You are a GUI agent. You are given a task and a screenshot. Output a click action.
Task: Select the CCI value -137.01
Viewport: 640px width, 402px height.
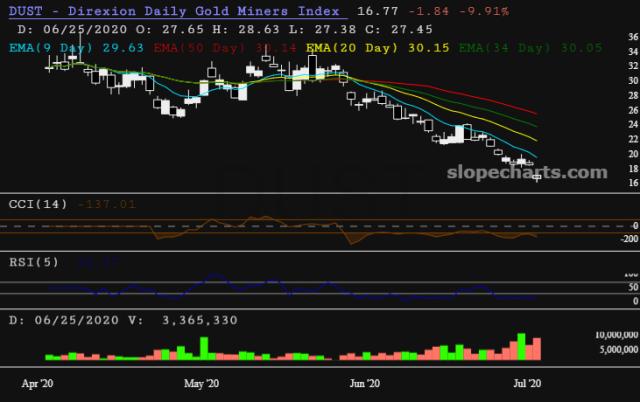[x=107, y=204]
